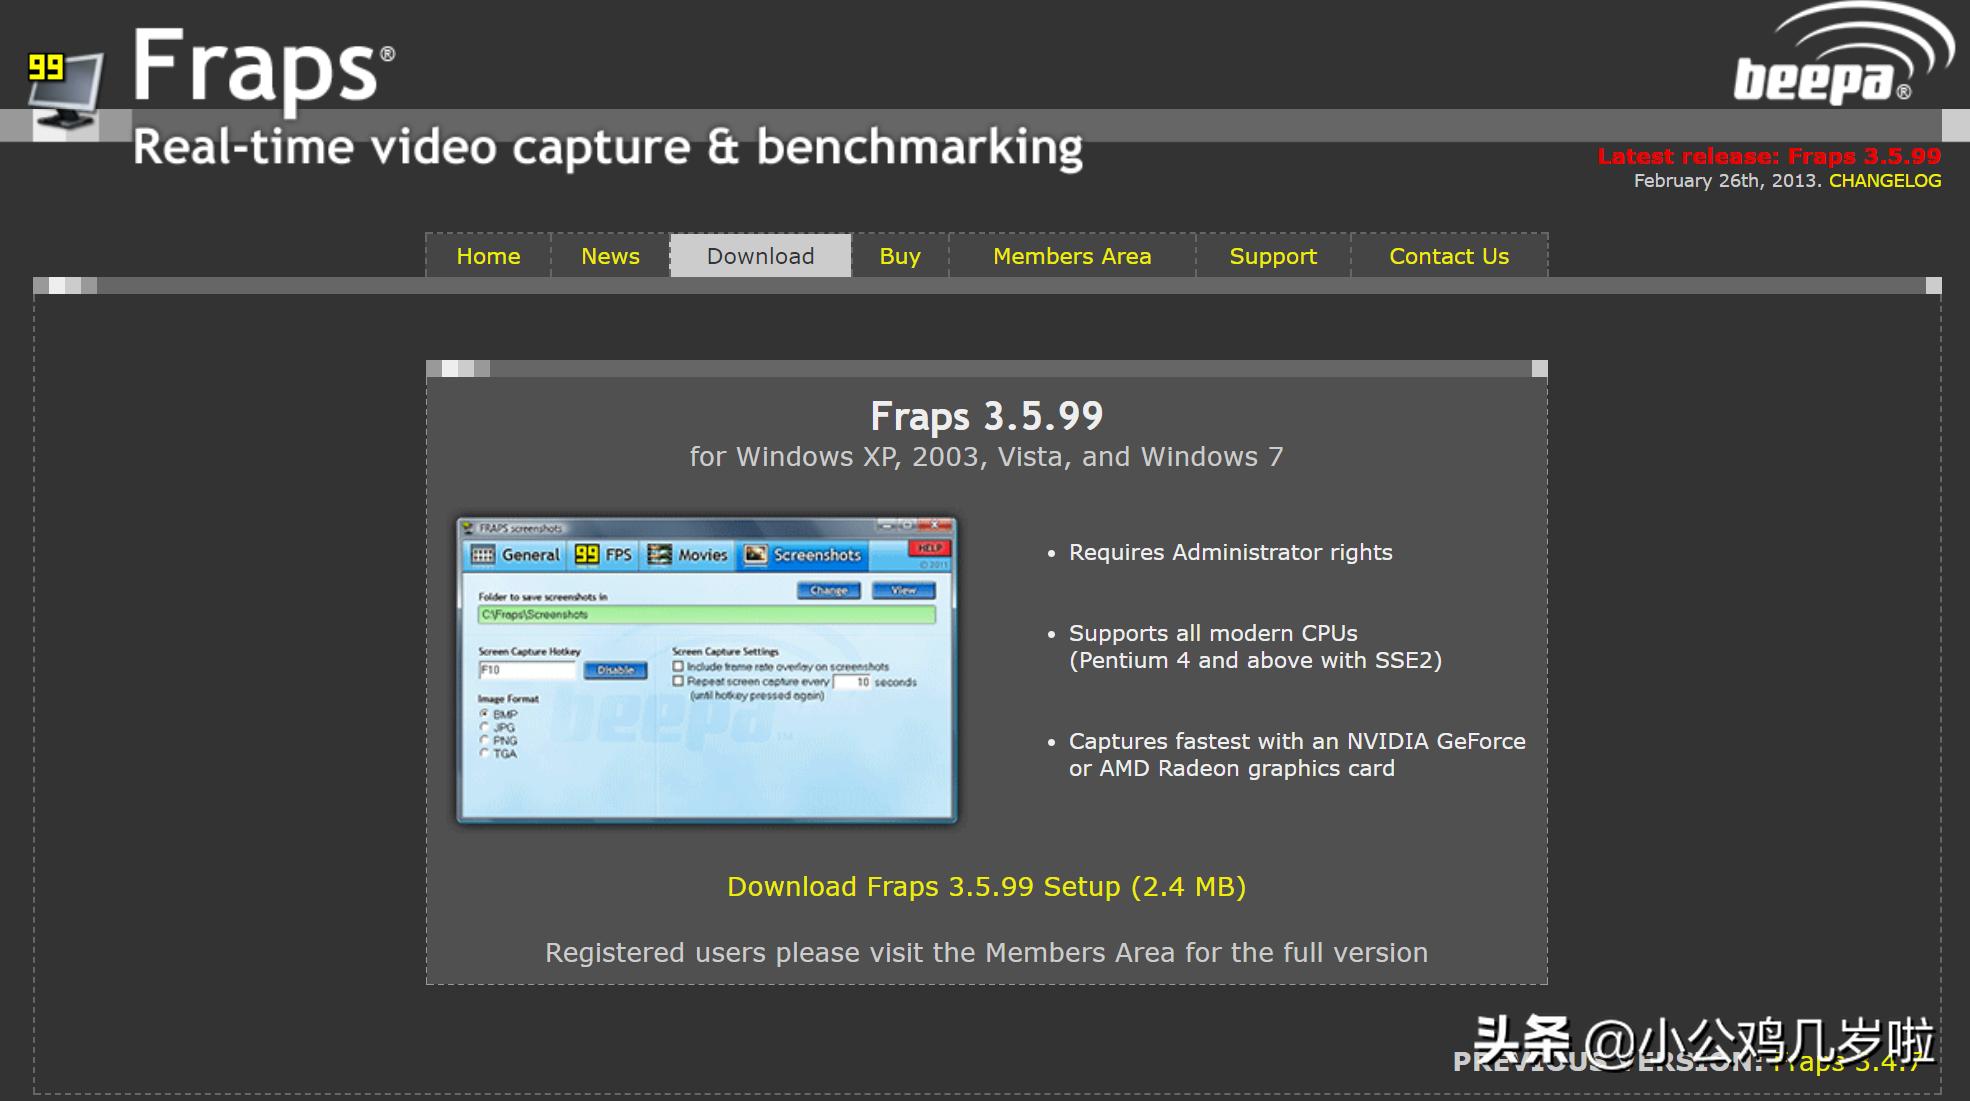This screenshot has height=1101, width=1970.
Task: Select the PNG image format radio button
Action: coord(485,740)
